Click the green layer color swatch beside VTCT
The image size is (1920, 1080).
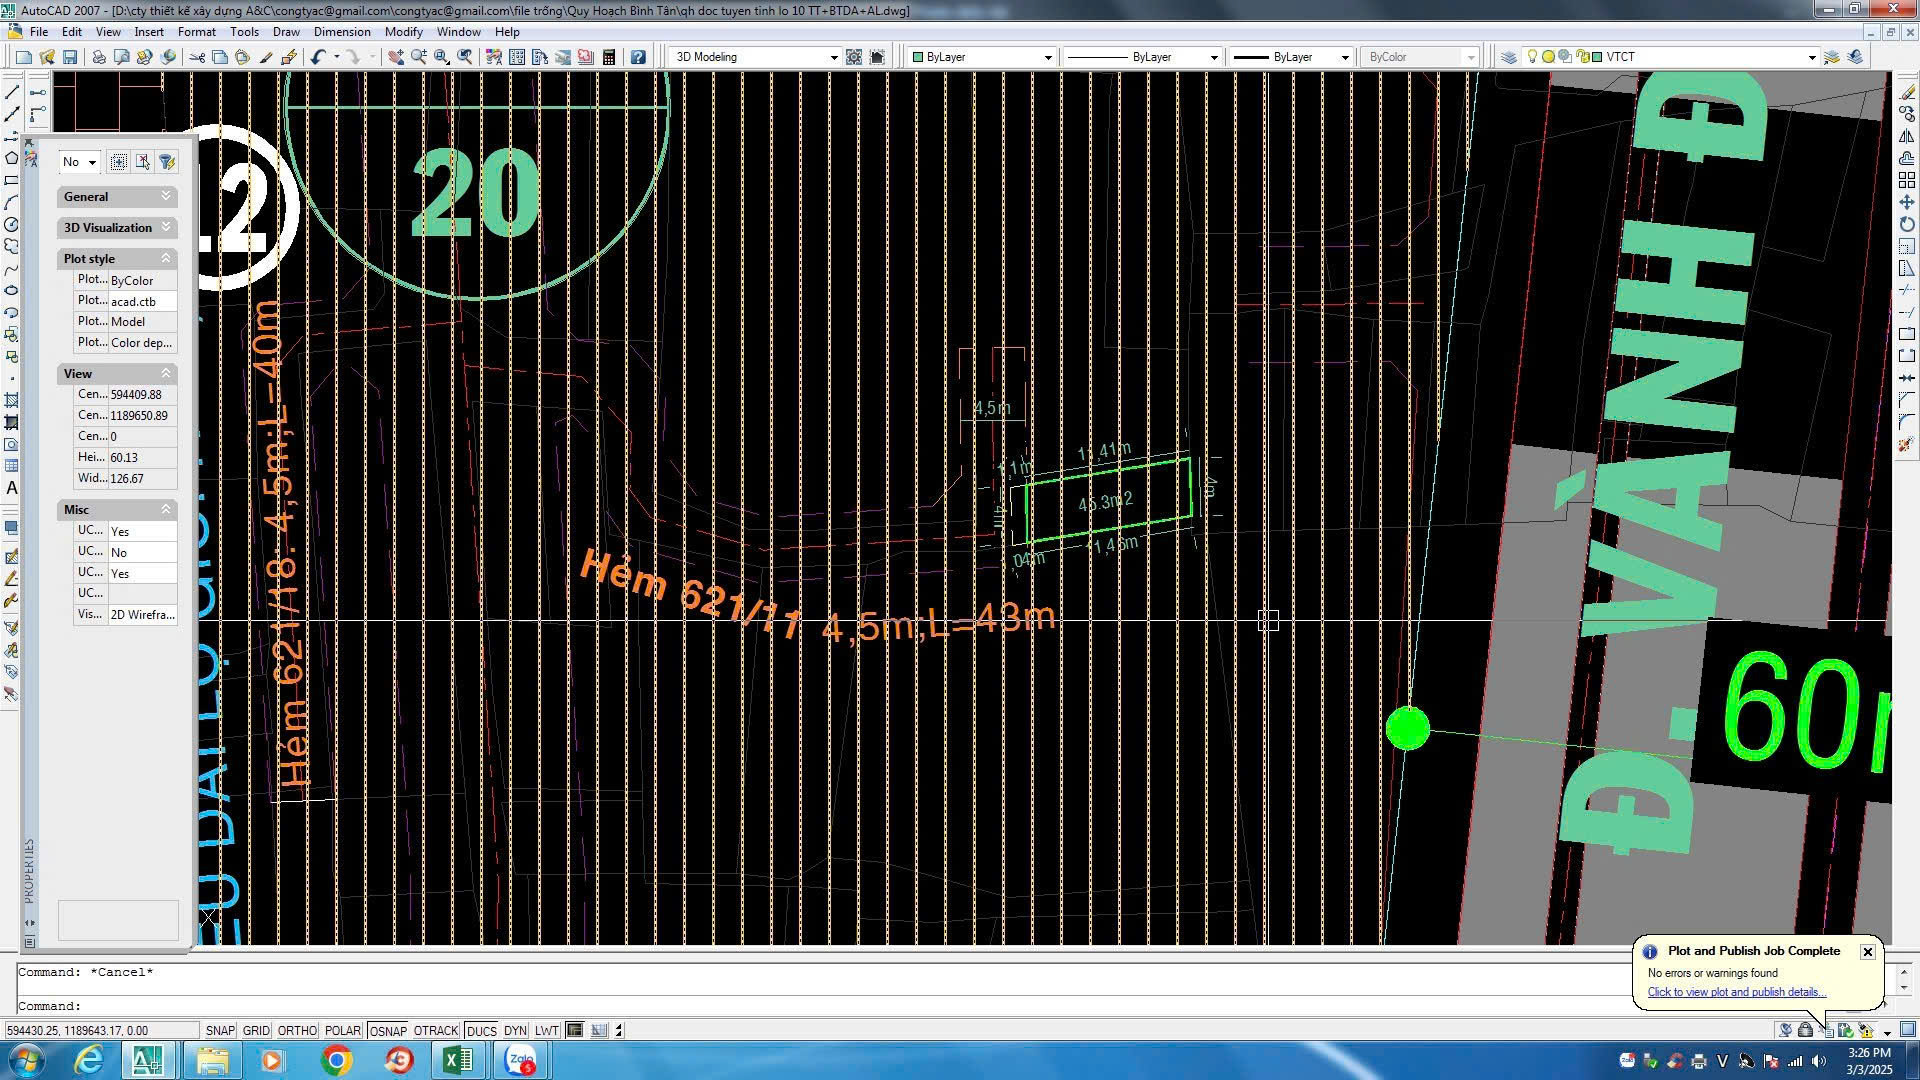click(1599, 57)
